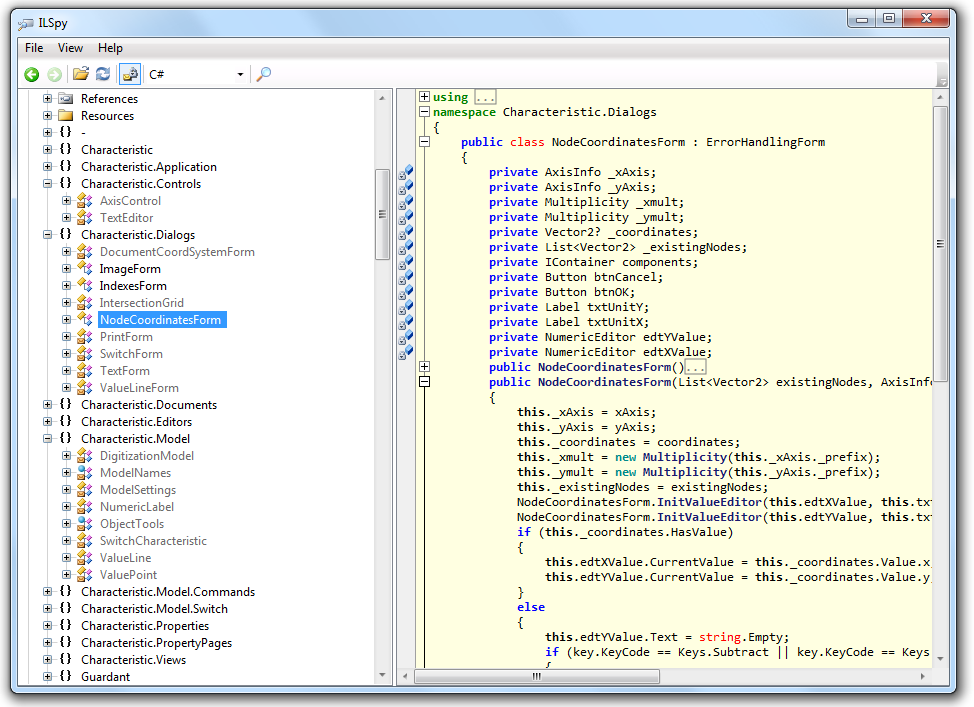Minimize the ILSpy window
Image resolution: width=974 pixels, height=707 pixels.
(862, 19)
